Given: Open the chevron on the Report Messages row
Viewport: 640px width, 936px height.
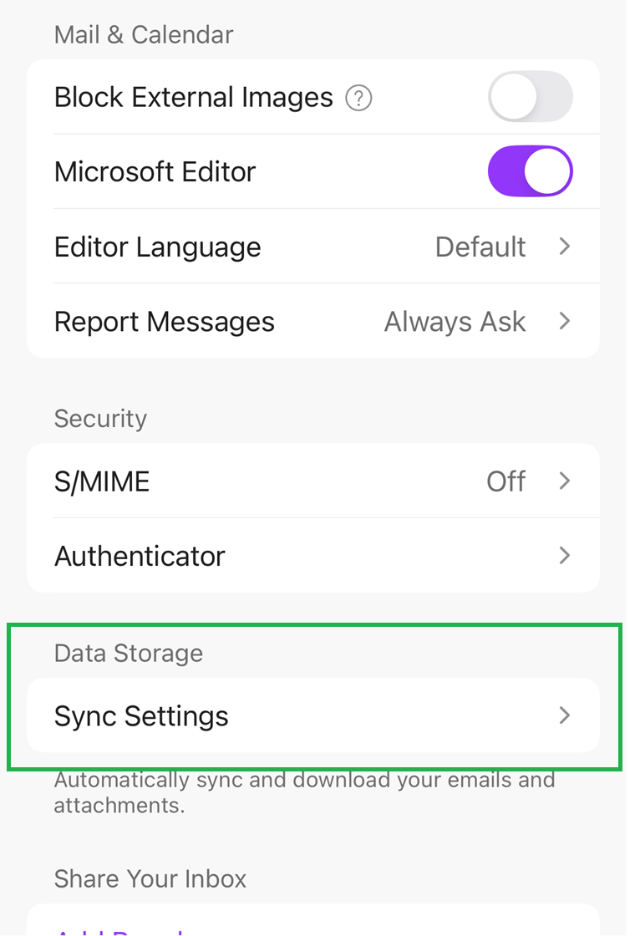Looking at the screenshot, I should pyautogui.click(x=565, y=321).
